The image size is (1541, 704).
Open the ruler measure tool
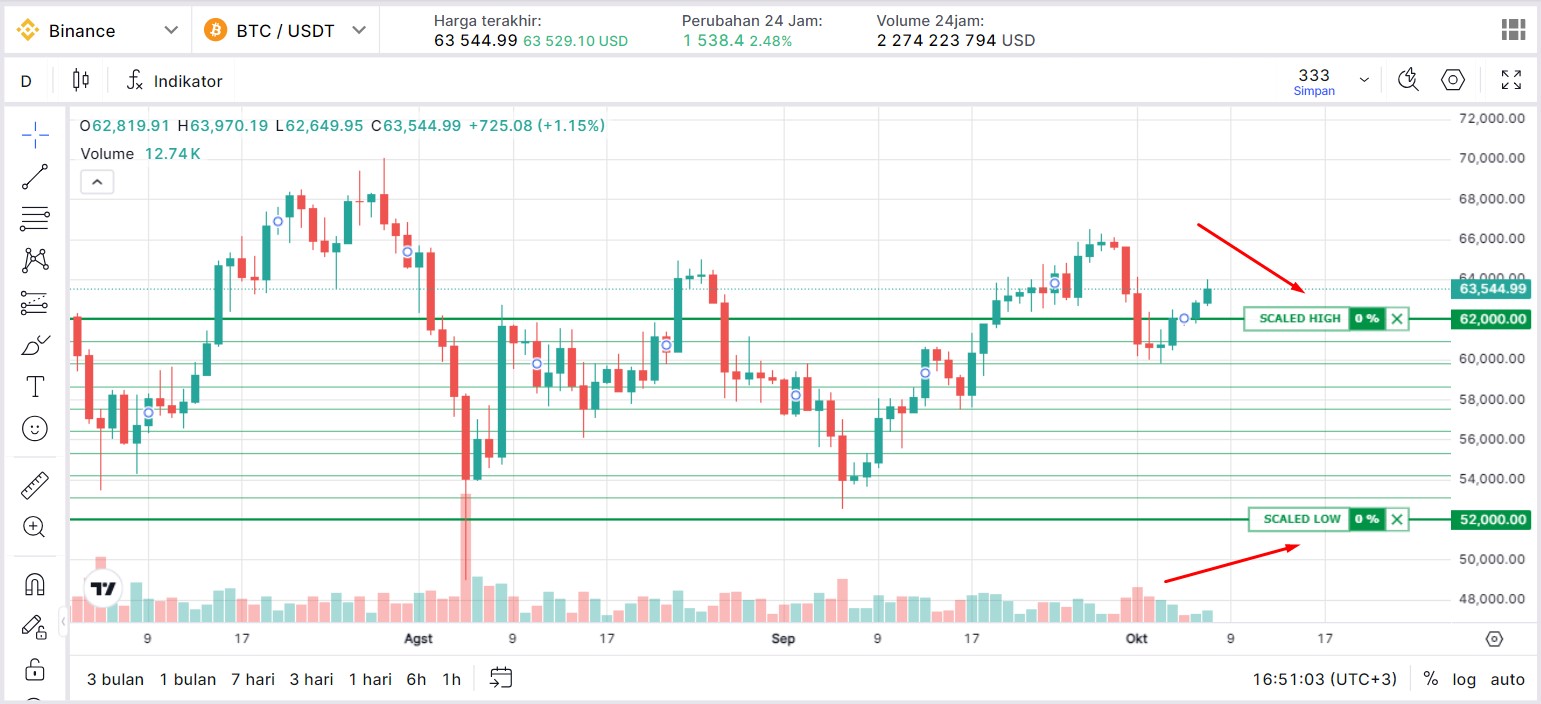click(35, 486)
